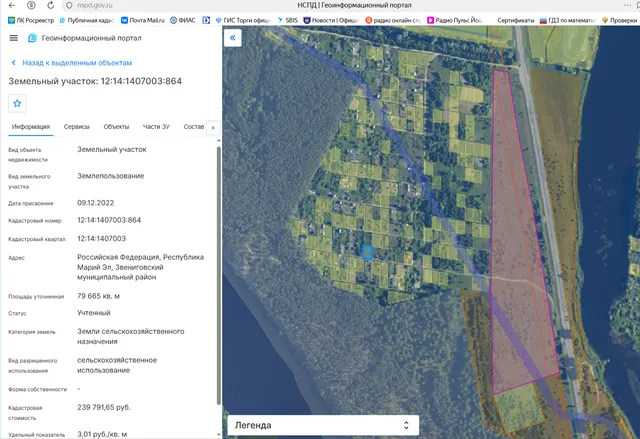Click scrollbar up arrow in info panel
640x439 pixels.
[219, 140]
